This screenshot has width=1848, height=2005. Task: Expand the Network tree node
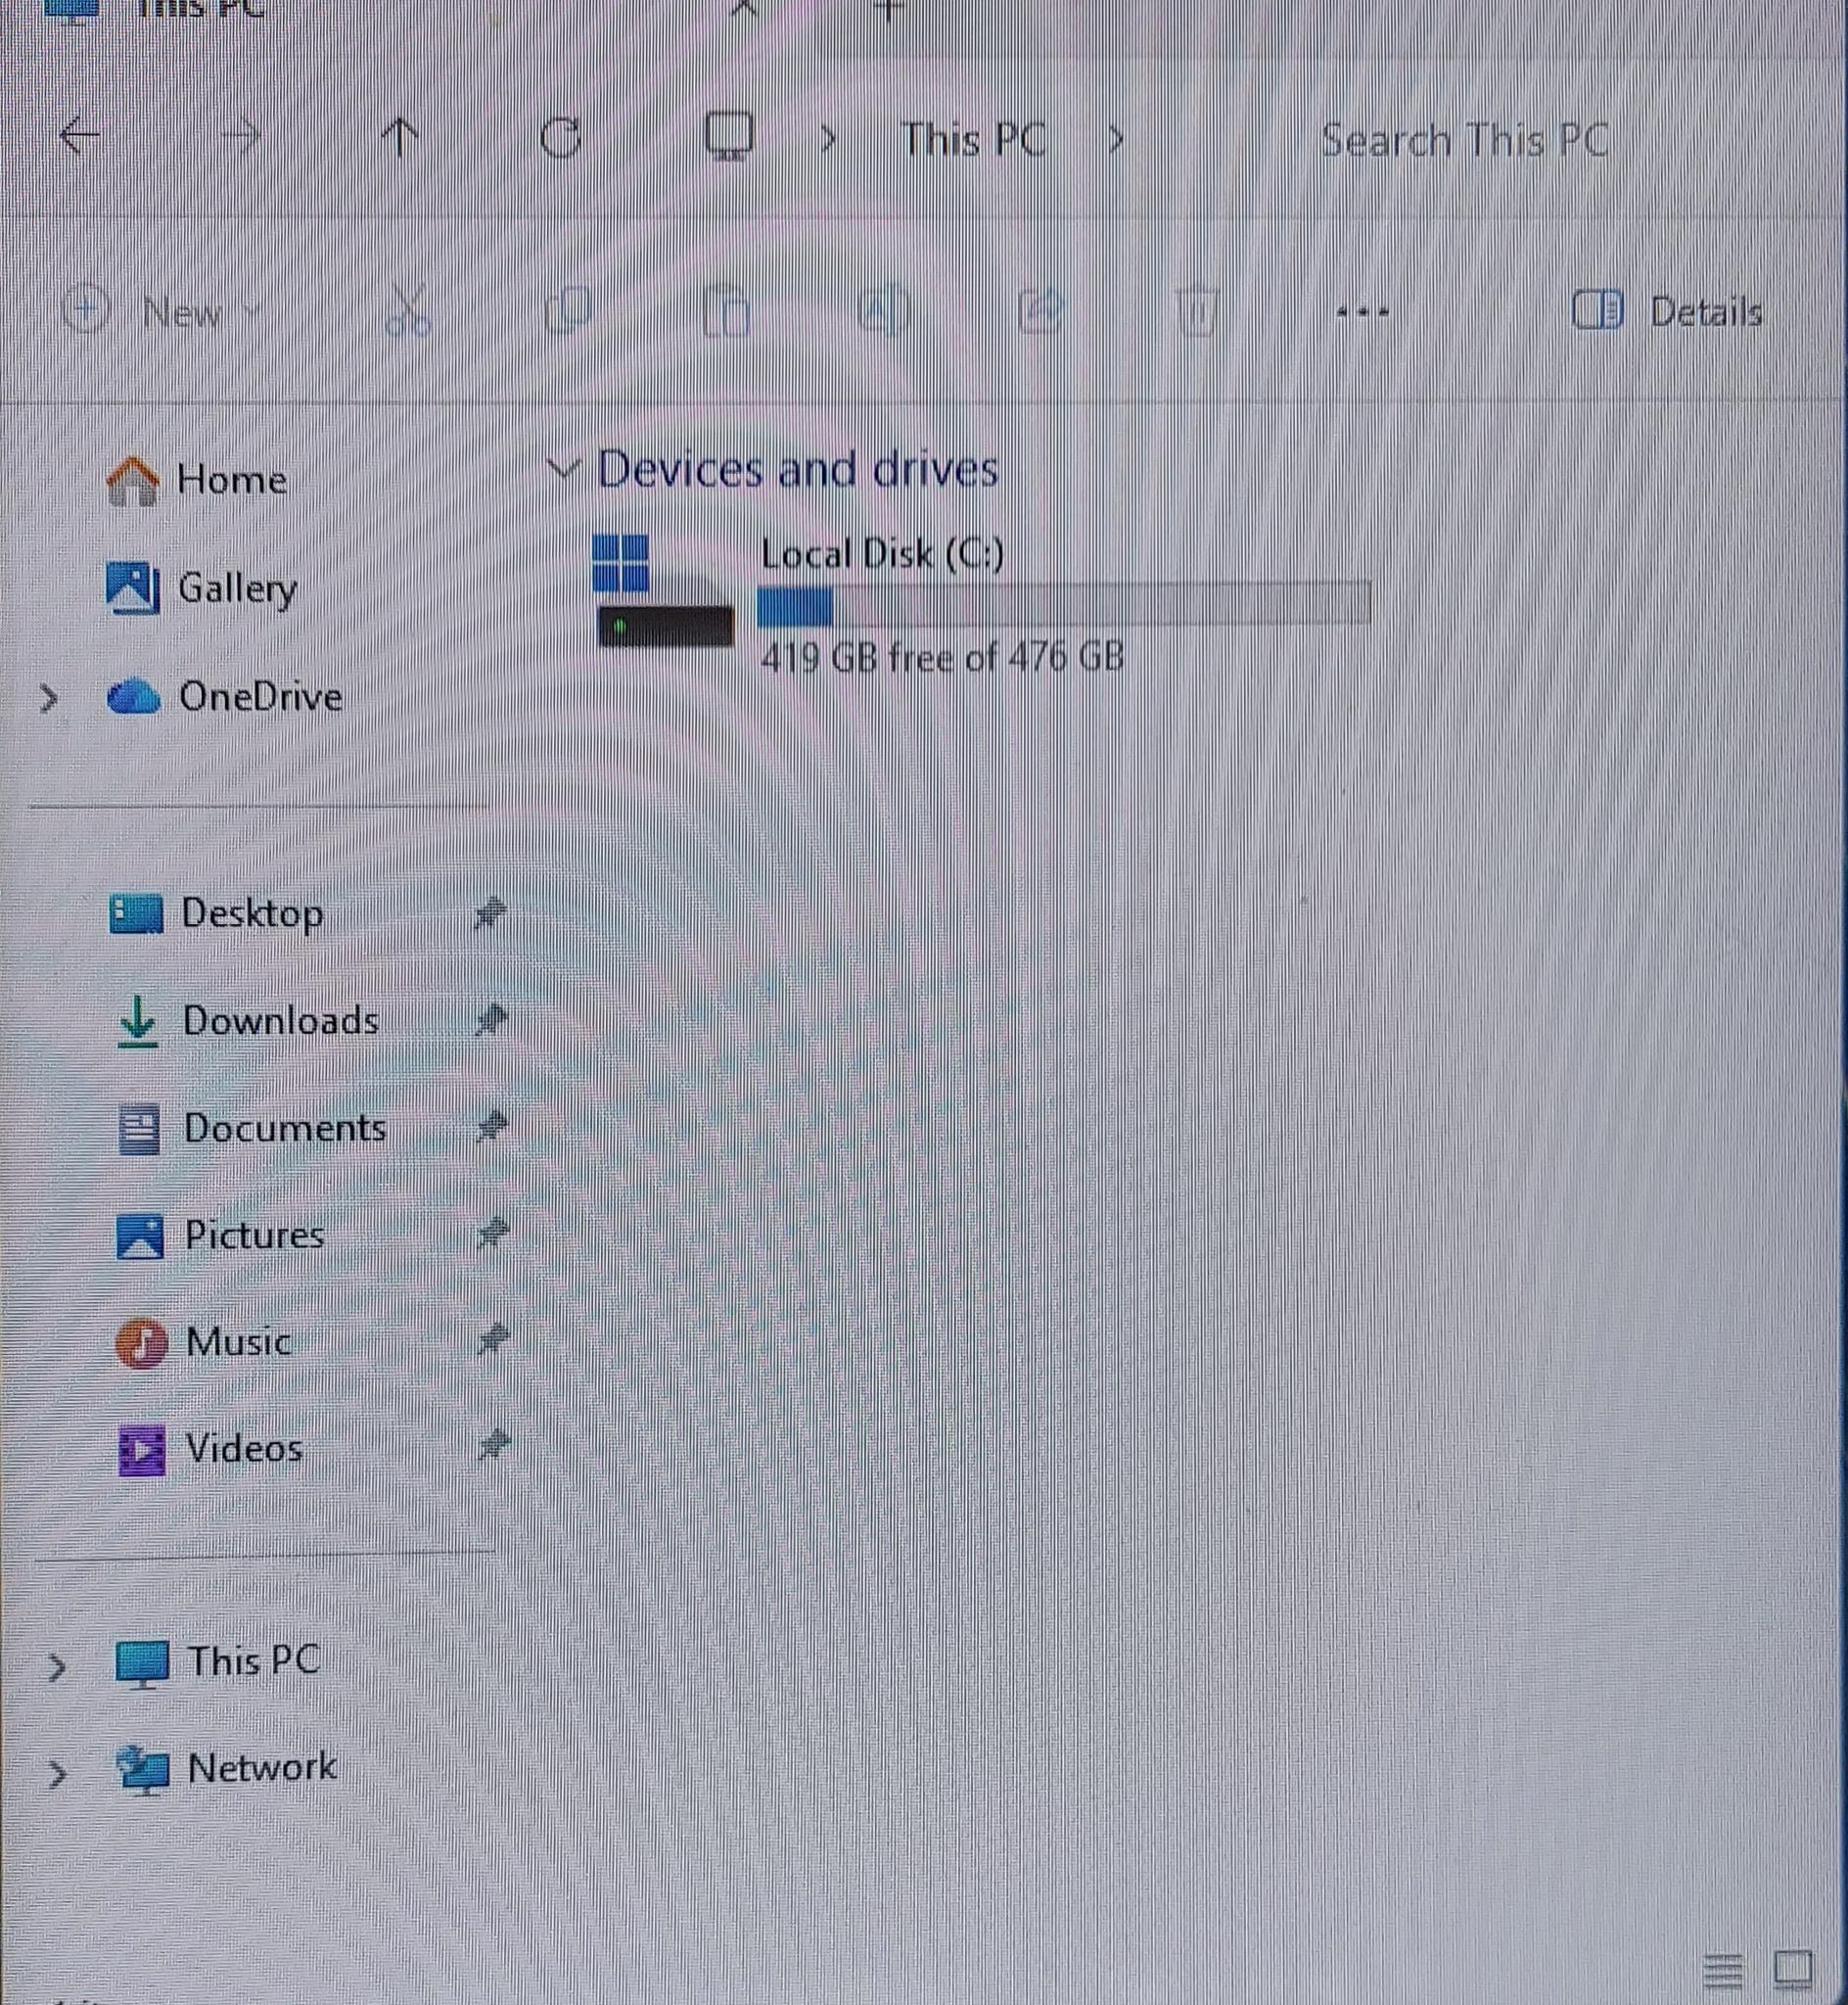pos(57,1774)
